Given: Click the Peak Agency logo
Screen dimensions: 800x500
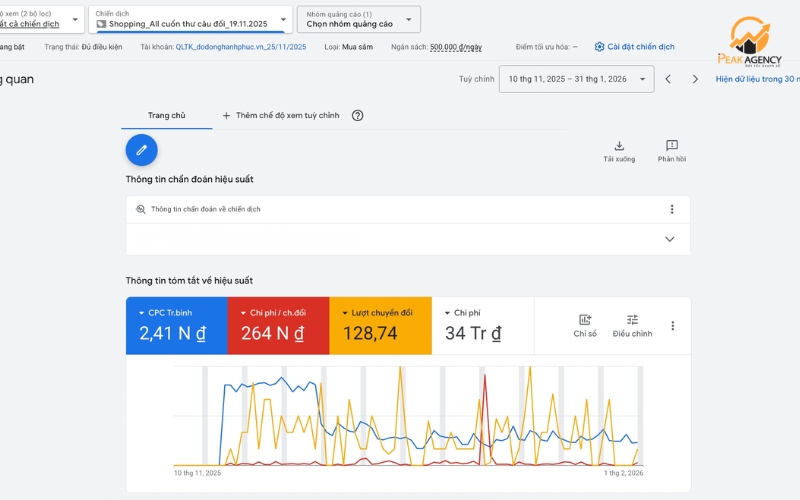Looking at the screenshot, I should tap(749, 42).
